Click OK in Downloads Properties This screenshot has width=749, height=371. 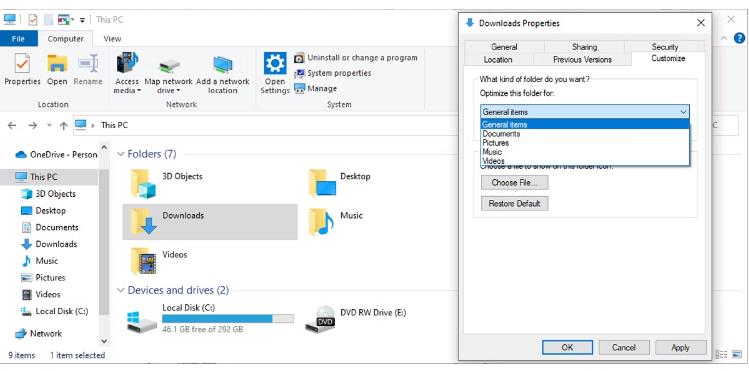click(x=567, y=348)
